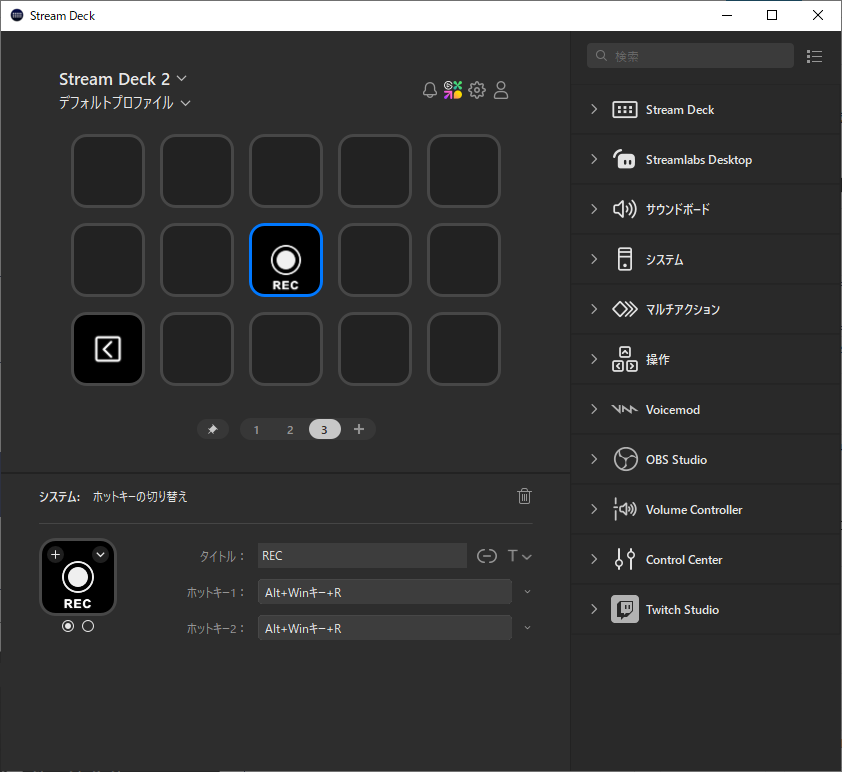Expand the システム category
This screenshot has width=842, height=772.
coord(594,259)
